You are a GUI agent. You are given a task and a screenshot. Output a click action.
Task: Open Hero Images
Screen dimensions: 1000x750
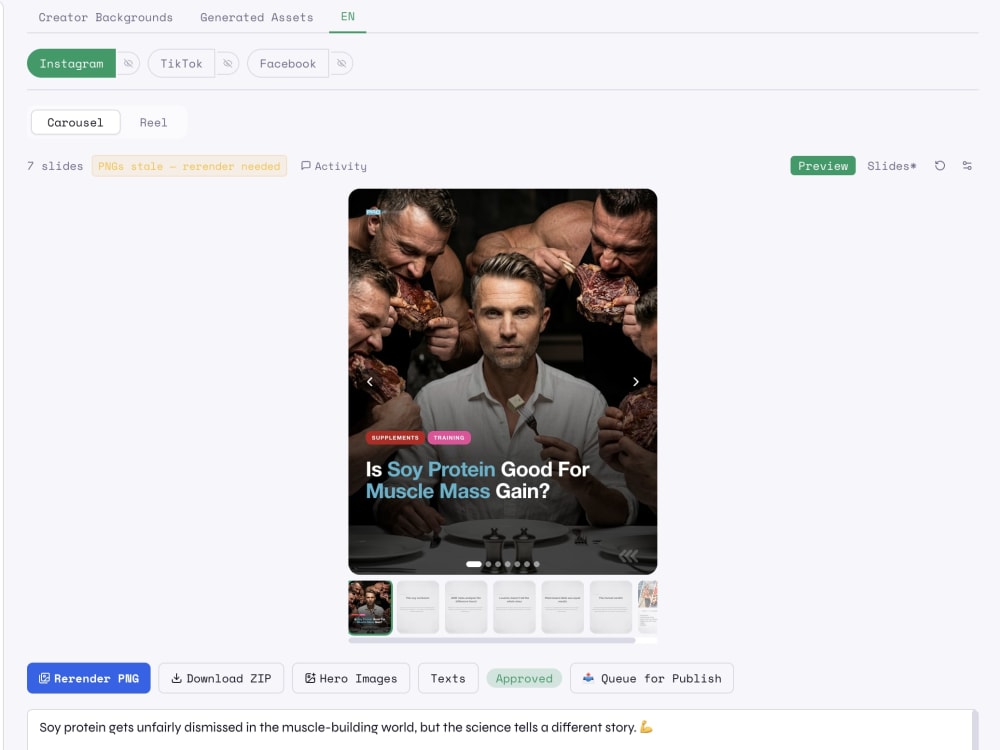point(351,678)
